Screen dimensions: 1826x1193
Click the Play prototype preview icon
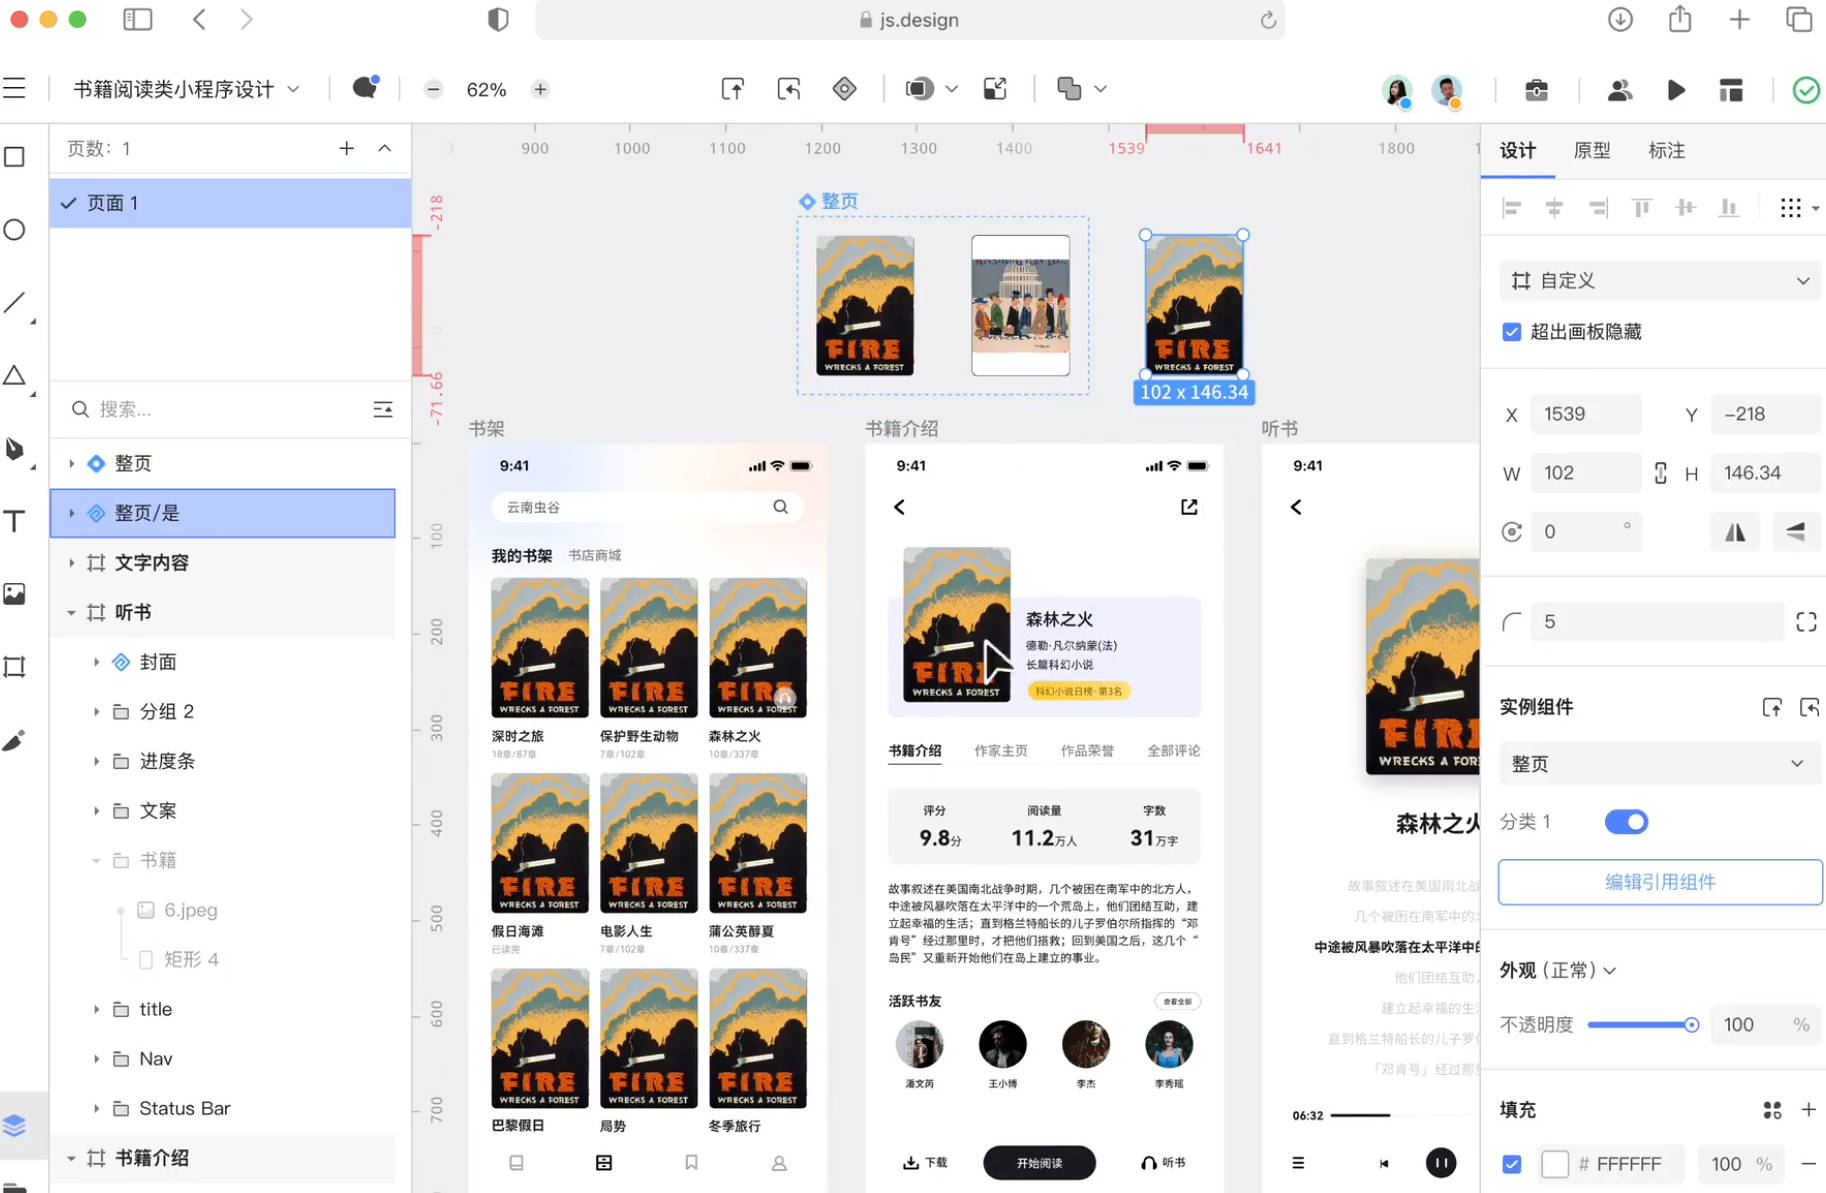click(x=1676, y=90)
